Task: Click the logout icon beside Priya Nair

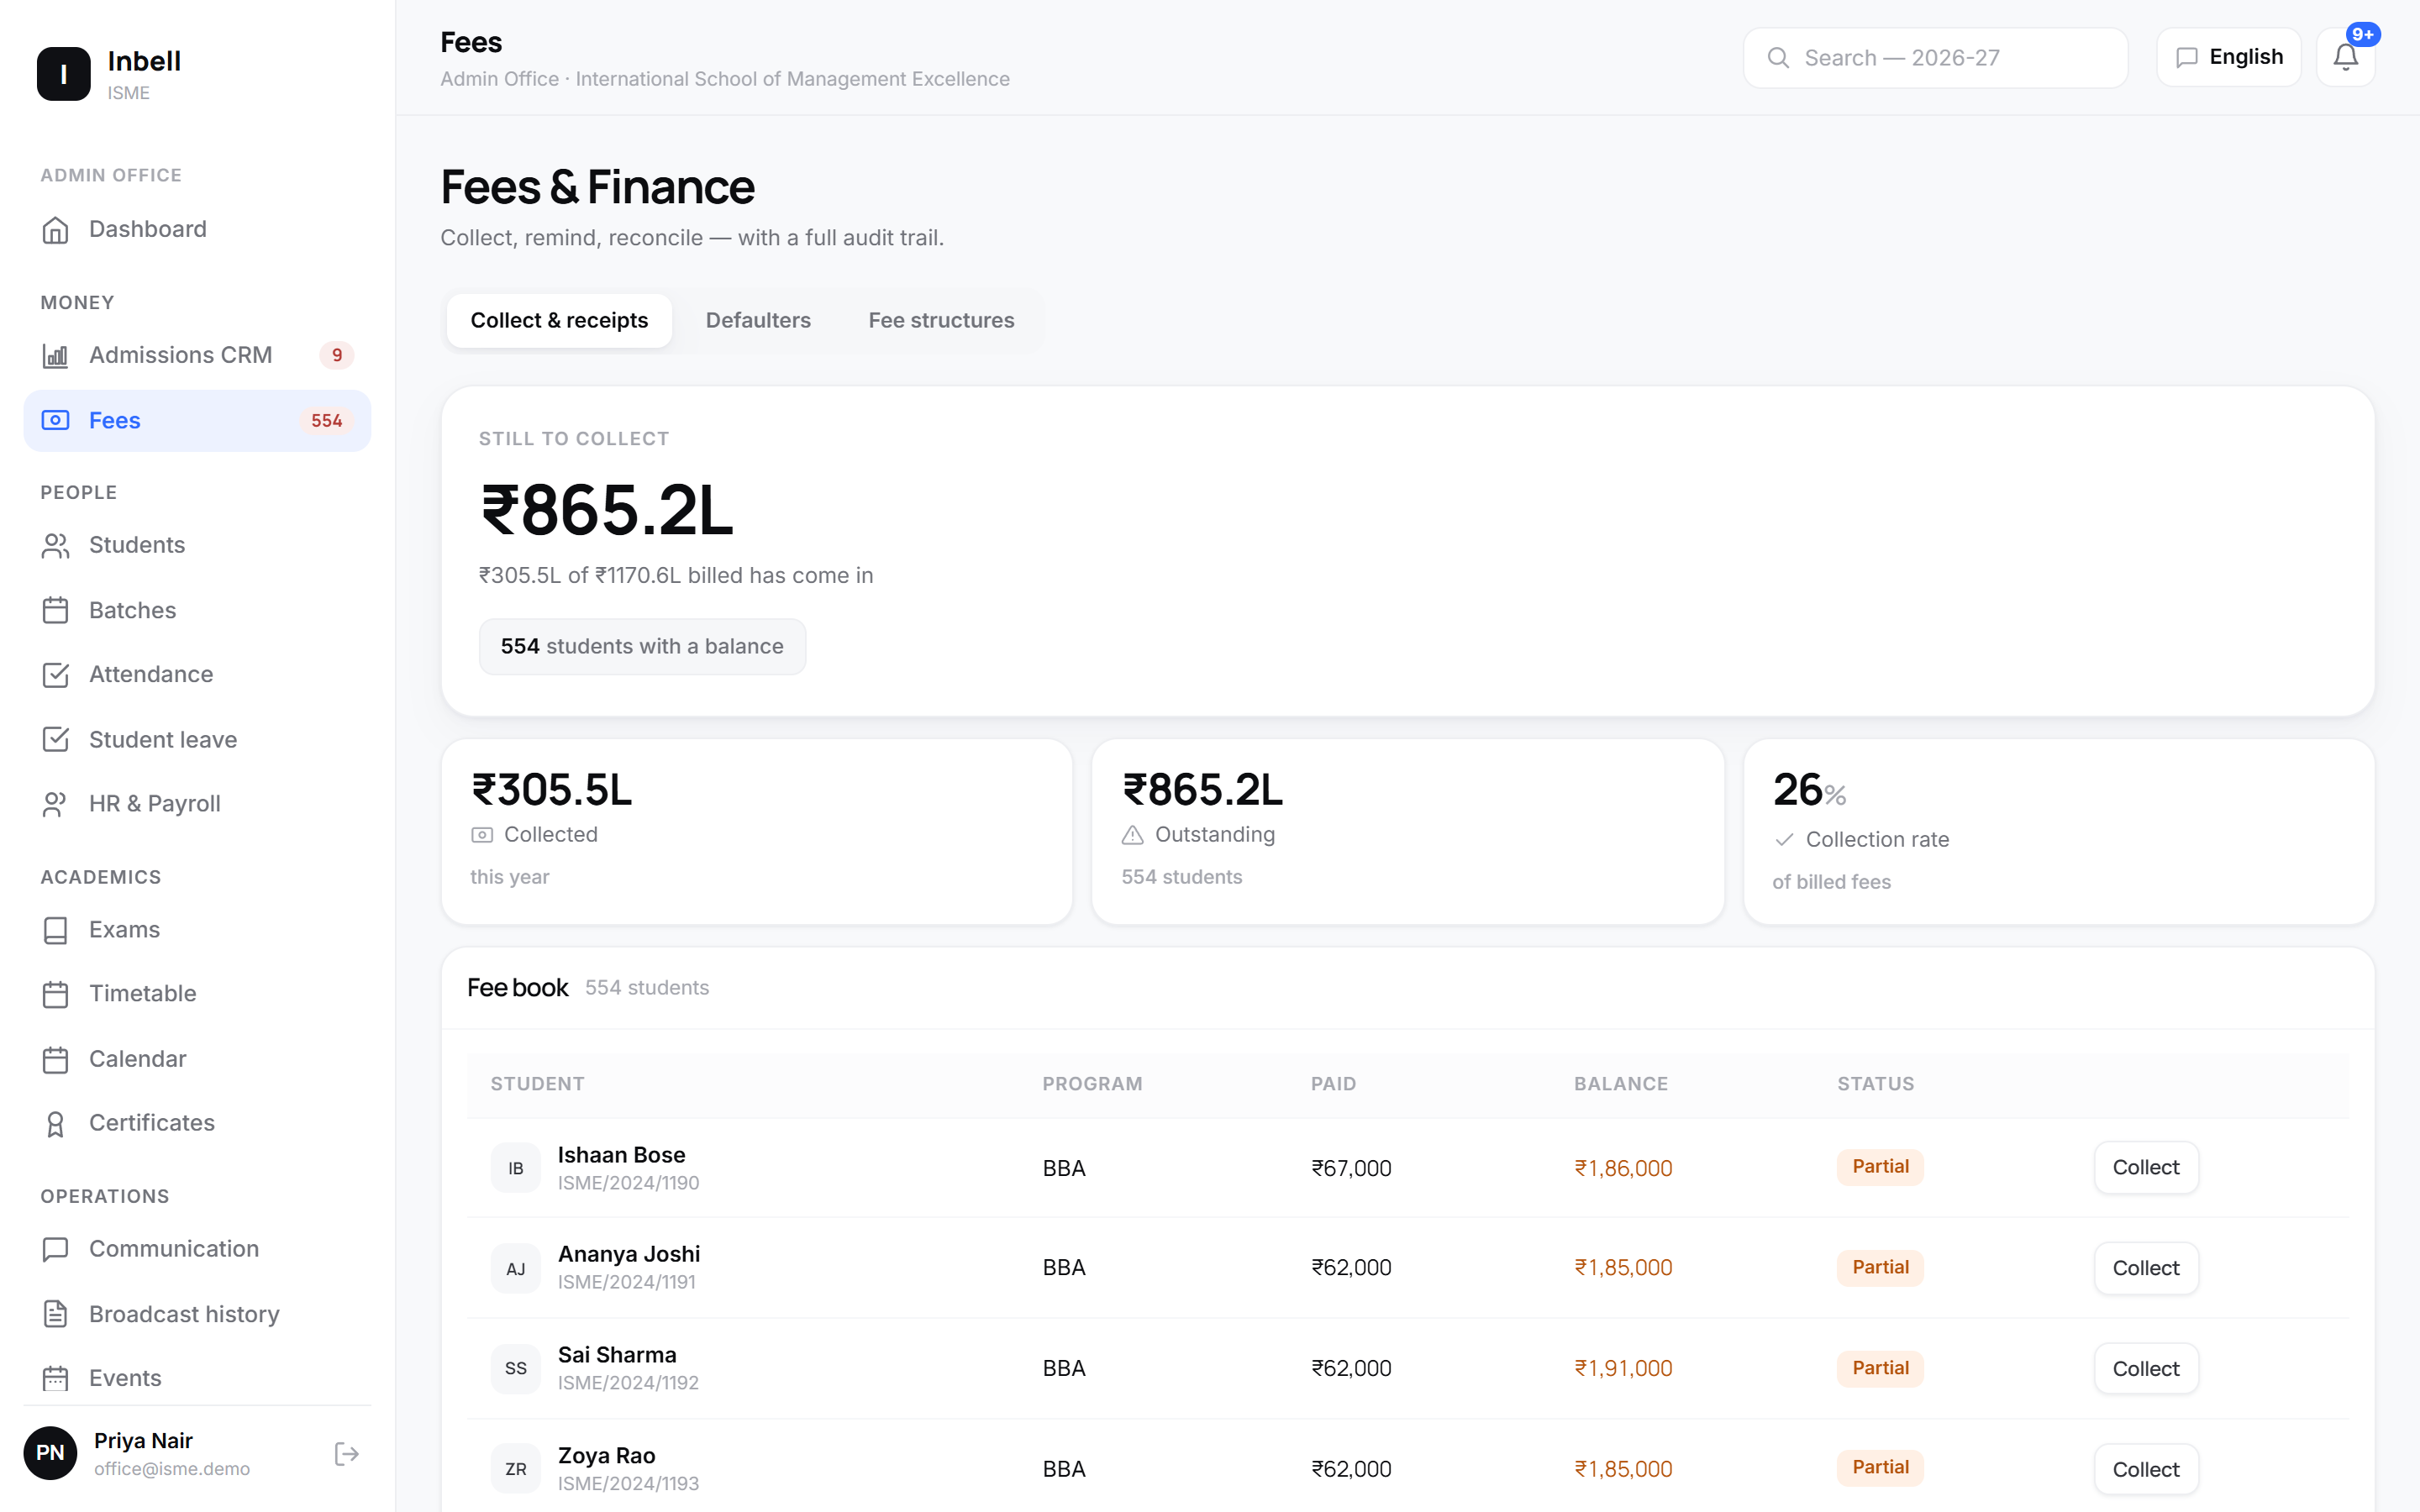Action: [346, 1454]
